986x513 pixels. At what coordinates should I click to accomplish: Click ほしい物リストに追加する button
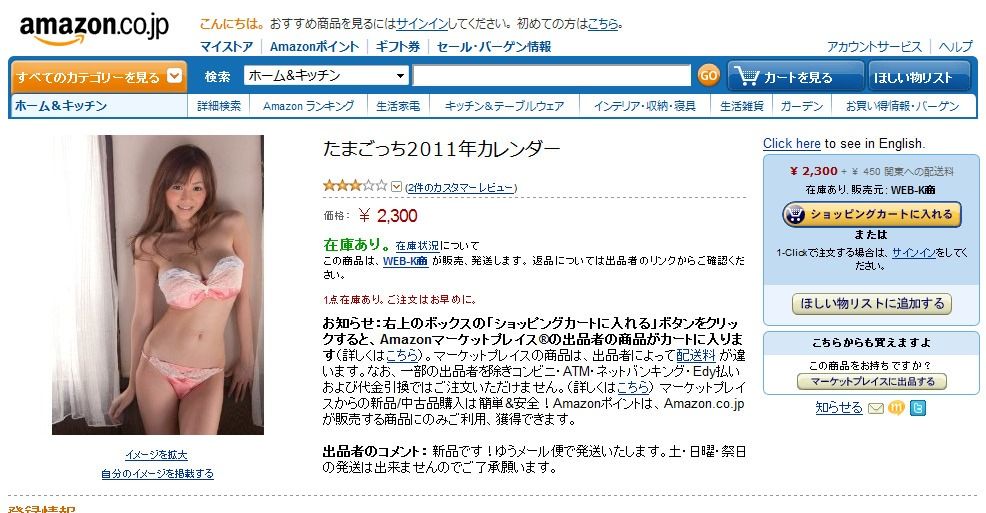click(872, 304)
